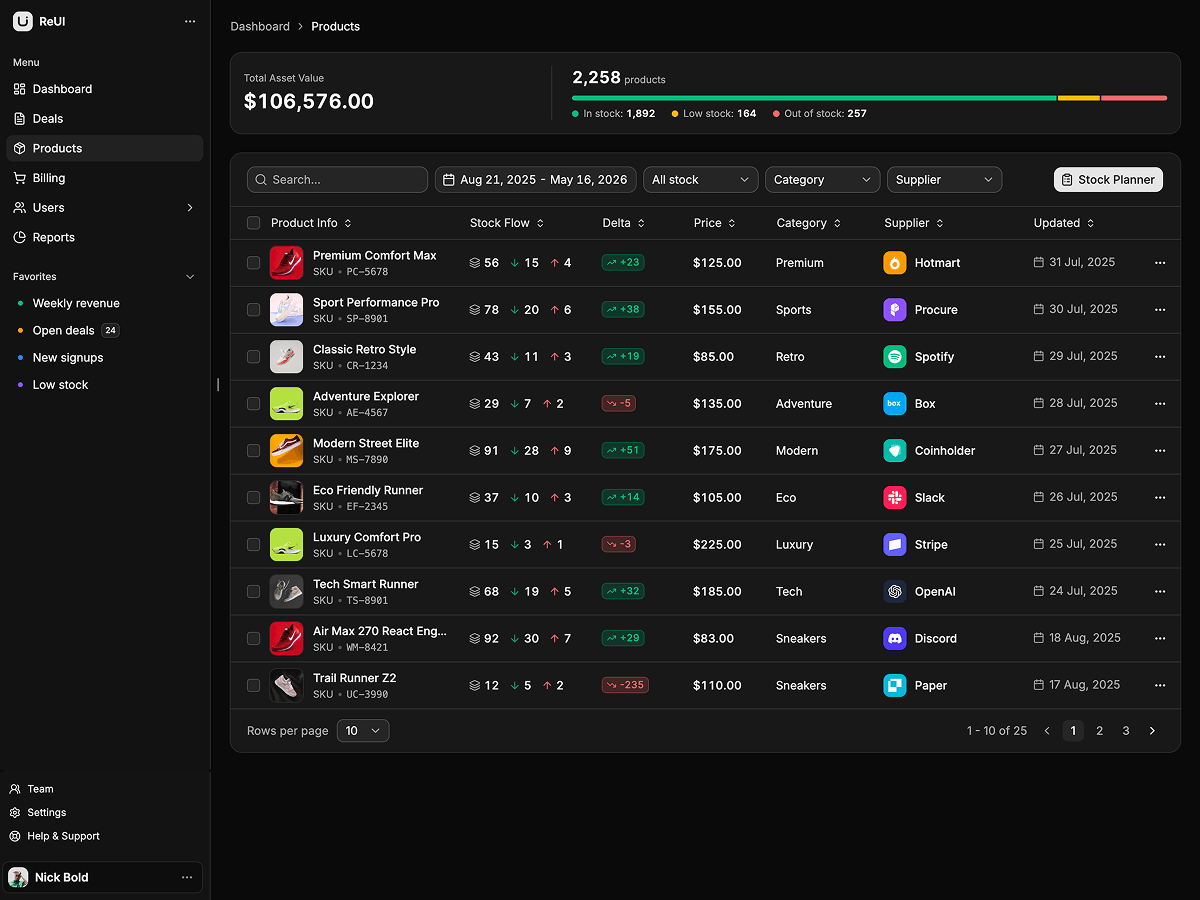Check the Trail Runner Z2 row checkbox
The height and width of the screenshot is (900, 1200).
coord(253,686)
